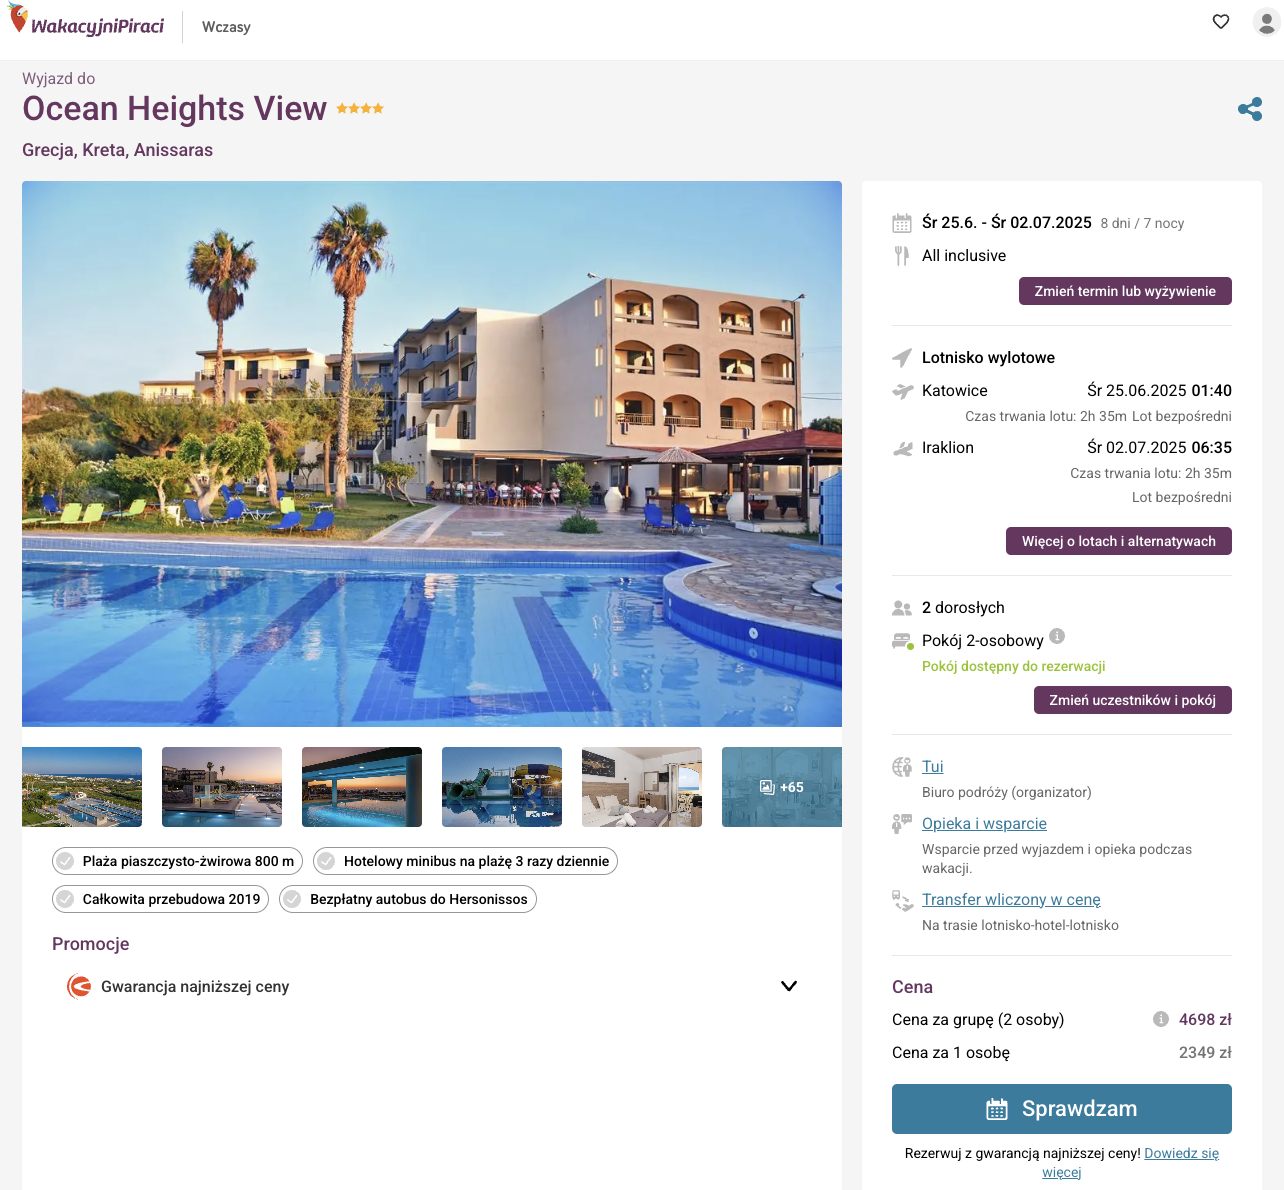
Task: Click the heart favorites icon
Action: [x=1220, y=21]
